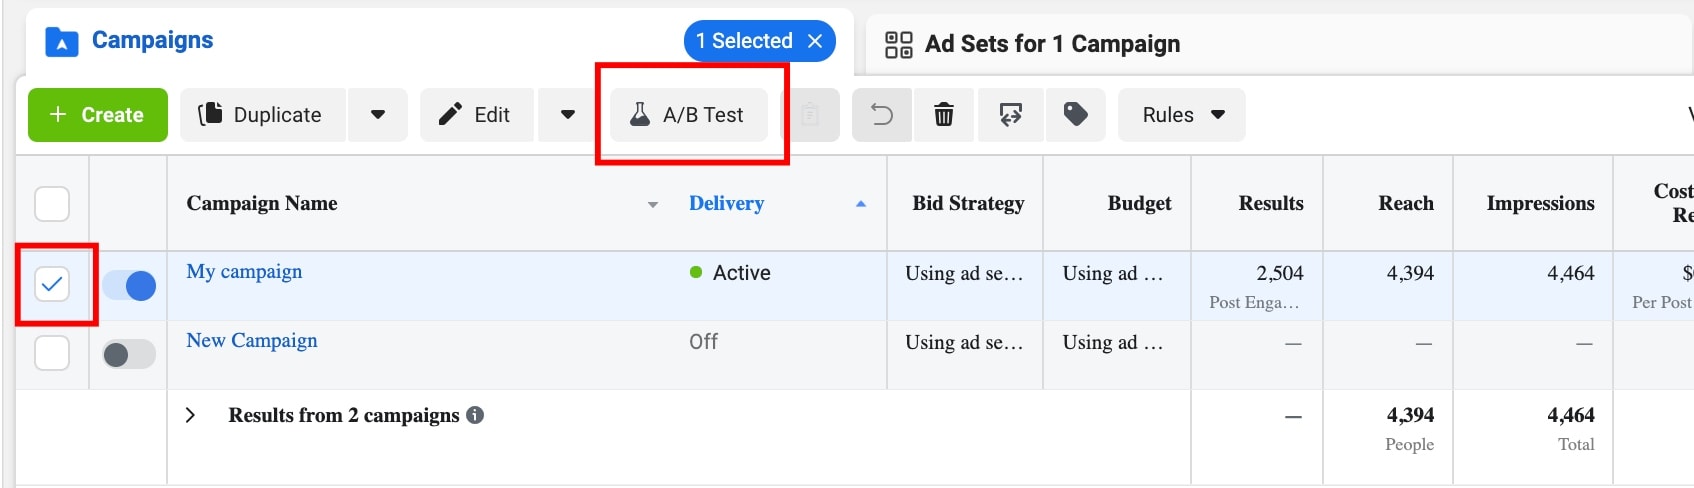Open the Edit dropdown arrow
The image size is (1694, 488).
tap(568, 115)
